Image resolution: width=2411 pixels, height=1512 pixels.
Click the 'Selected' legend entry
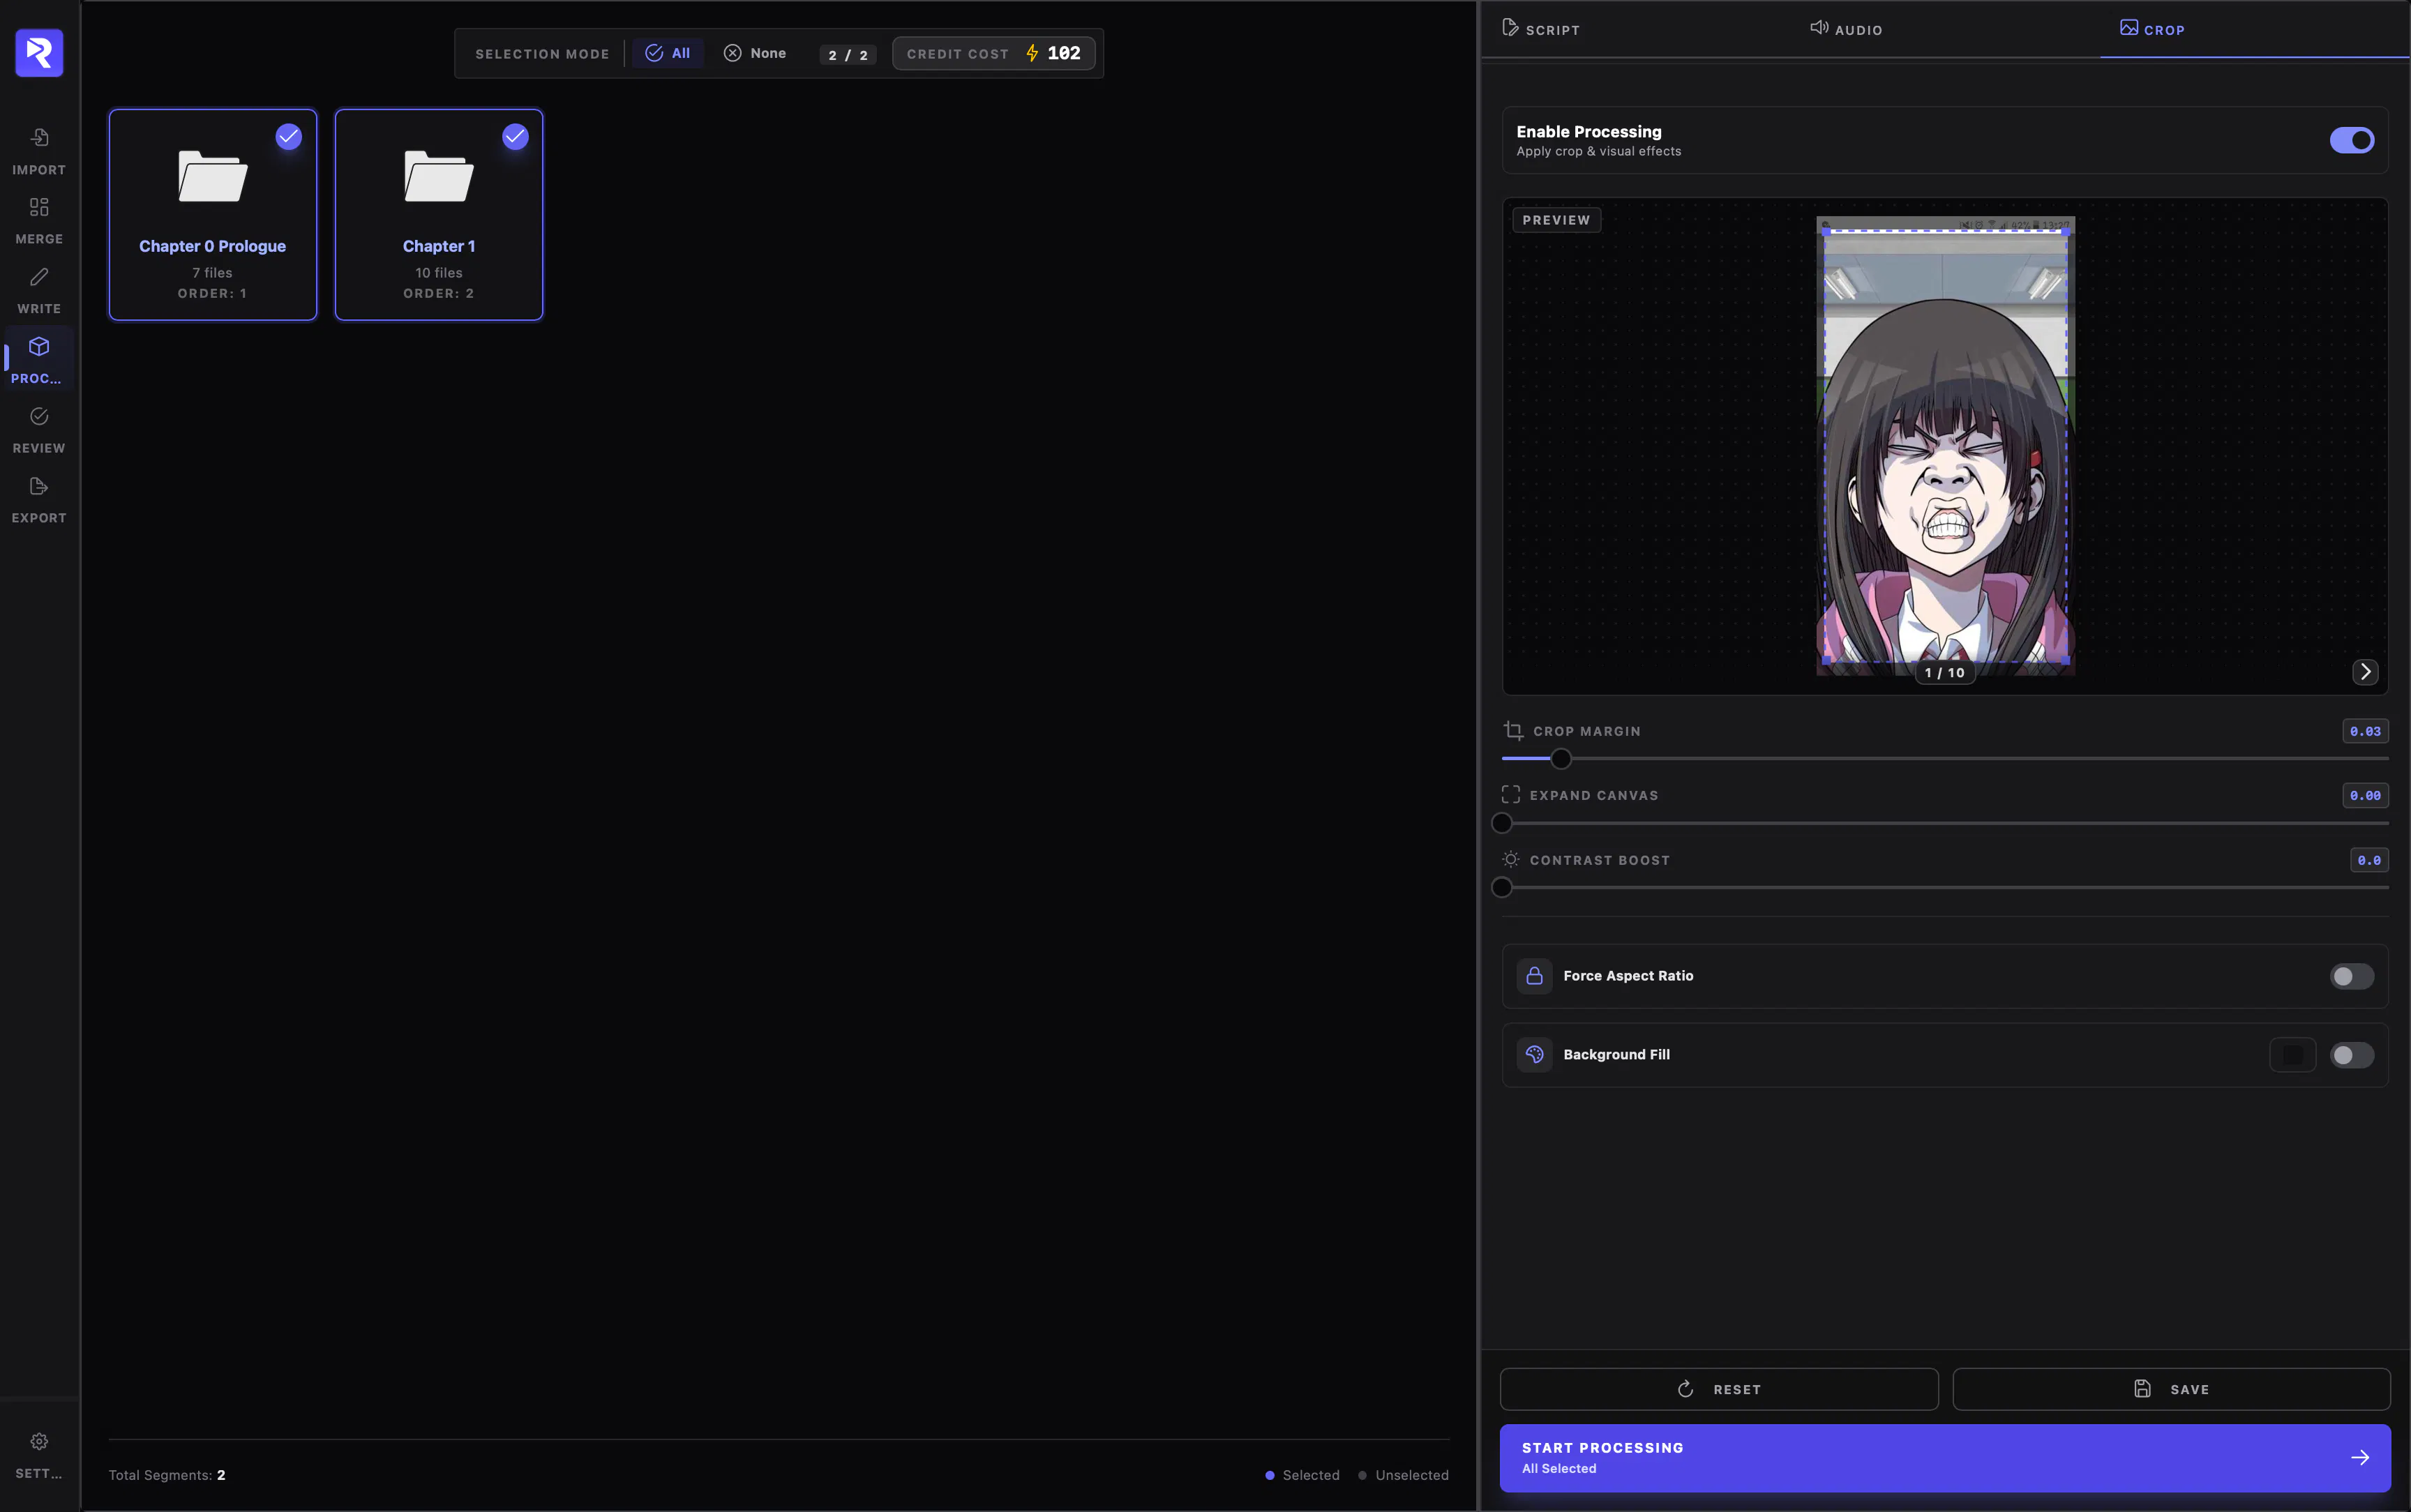pos(1302,1475)
